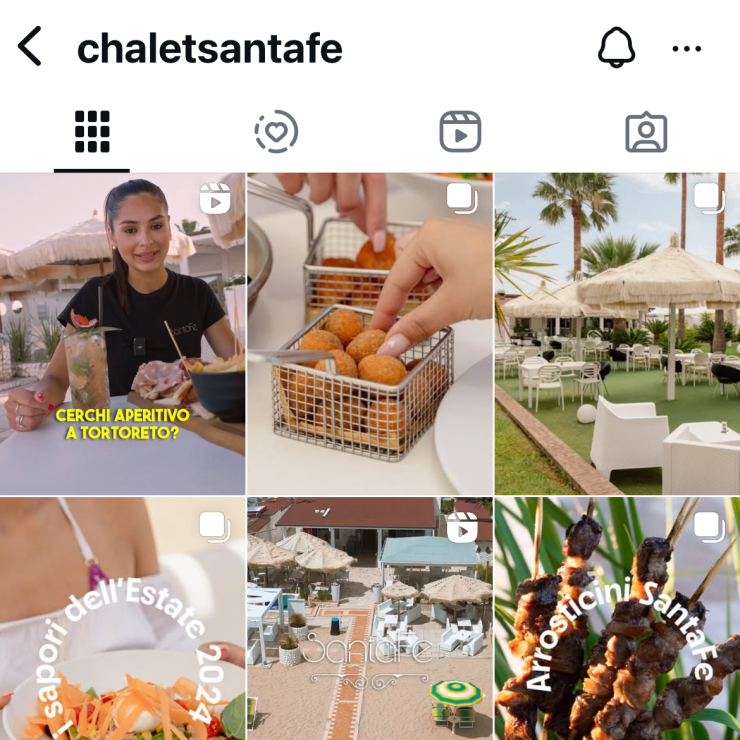
Task: Tap the reel icon on aerial beach post
Action: [462, 527]
